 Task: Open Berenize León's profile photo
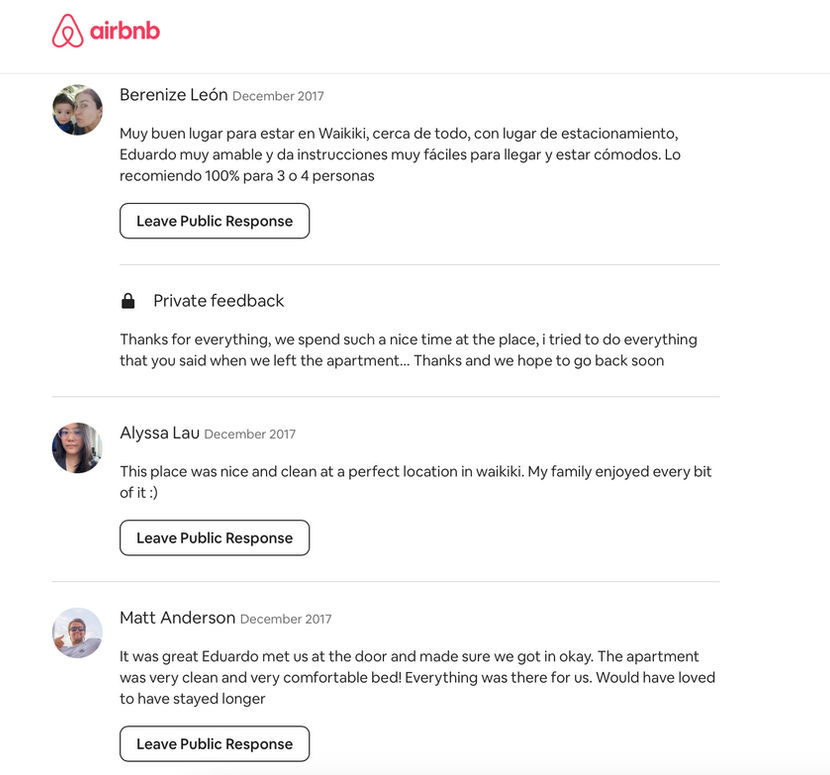[77, 110]
